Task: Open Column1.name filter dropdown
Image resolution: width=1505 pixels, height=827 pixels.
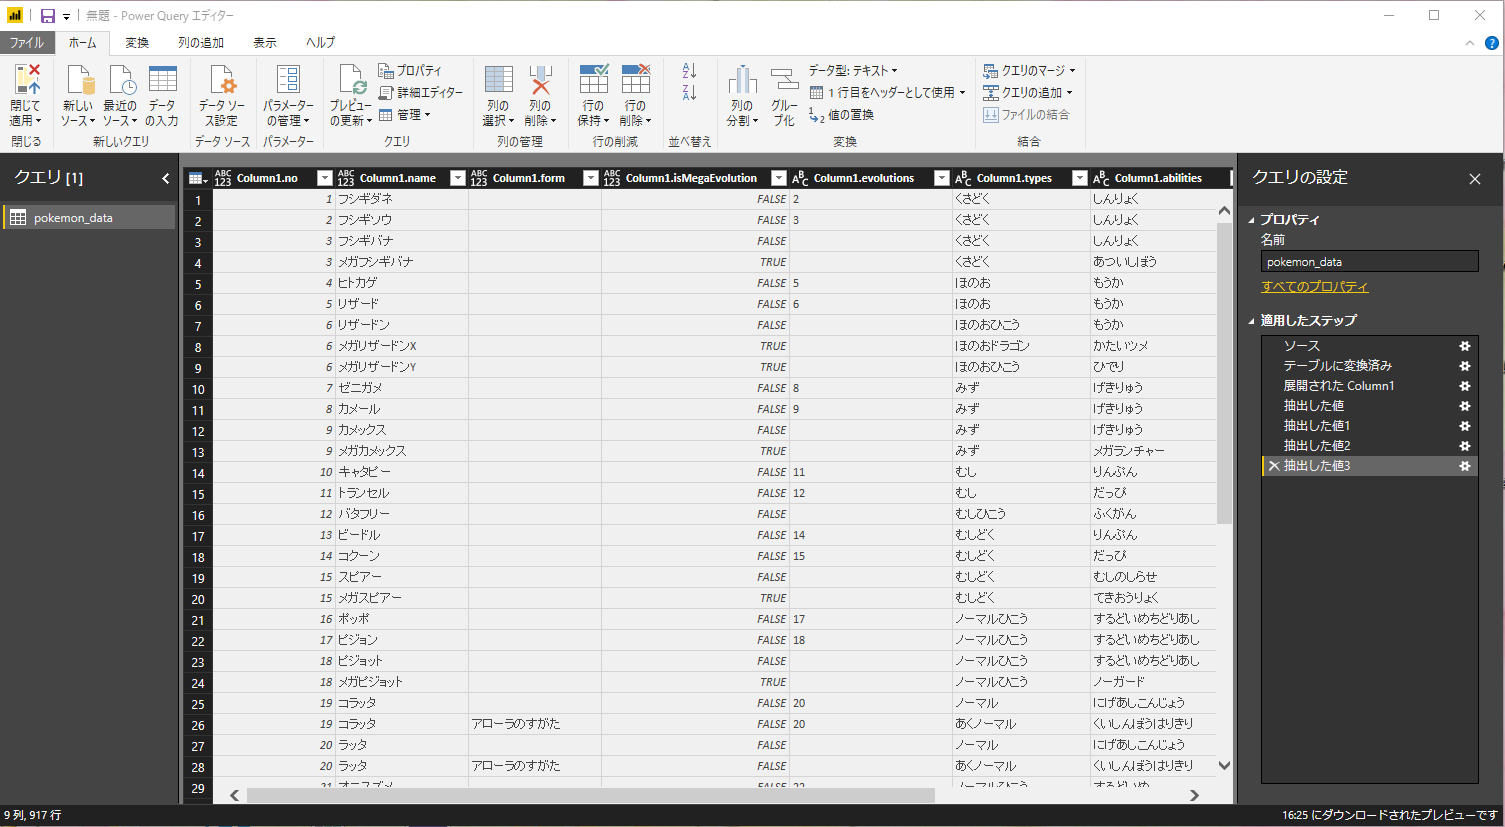Action: (458, 178)
